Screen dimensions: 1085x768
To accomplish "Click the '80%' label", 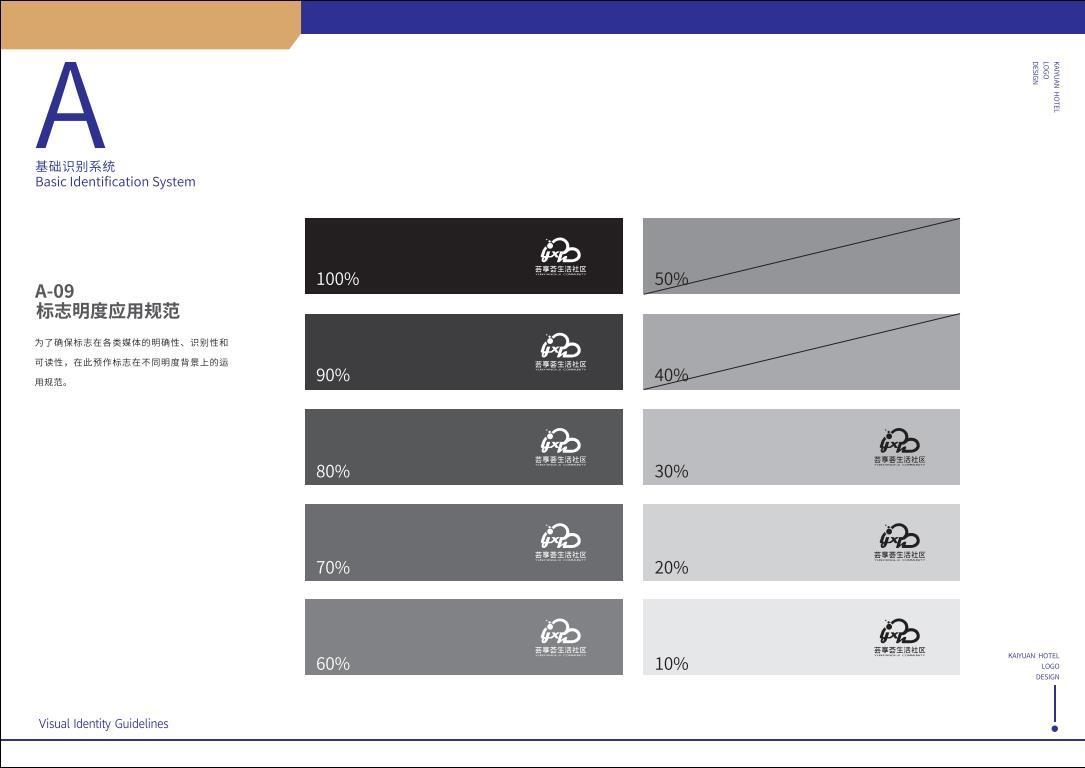I will tap(333, 471).
